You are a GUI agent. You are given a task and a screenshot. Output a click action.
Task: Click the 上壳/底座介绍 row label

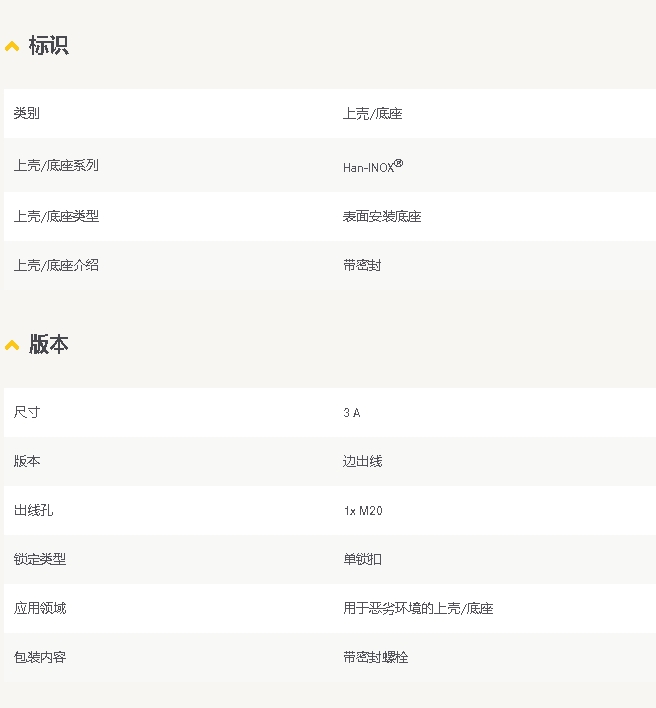56,265
